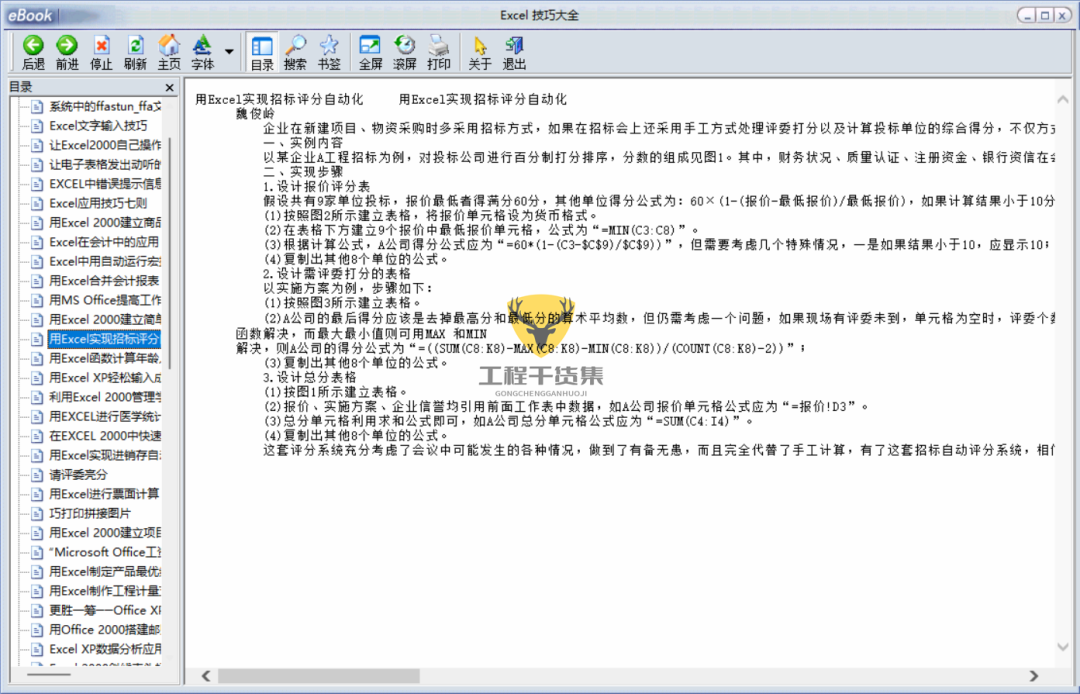Exit the eBook with 退出
The width and height of the screenshot is (1080, 694).
point(514,53)
